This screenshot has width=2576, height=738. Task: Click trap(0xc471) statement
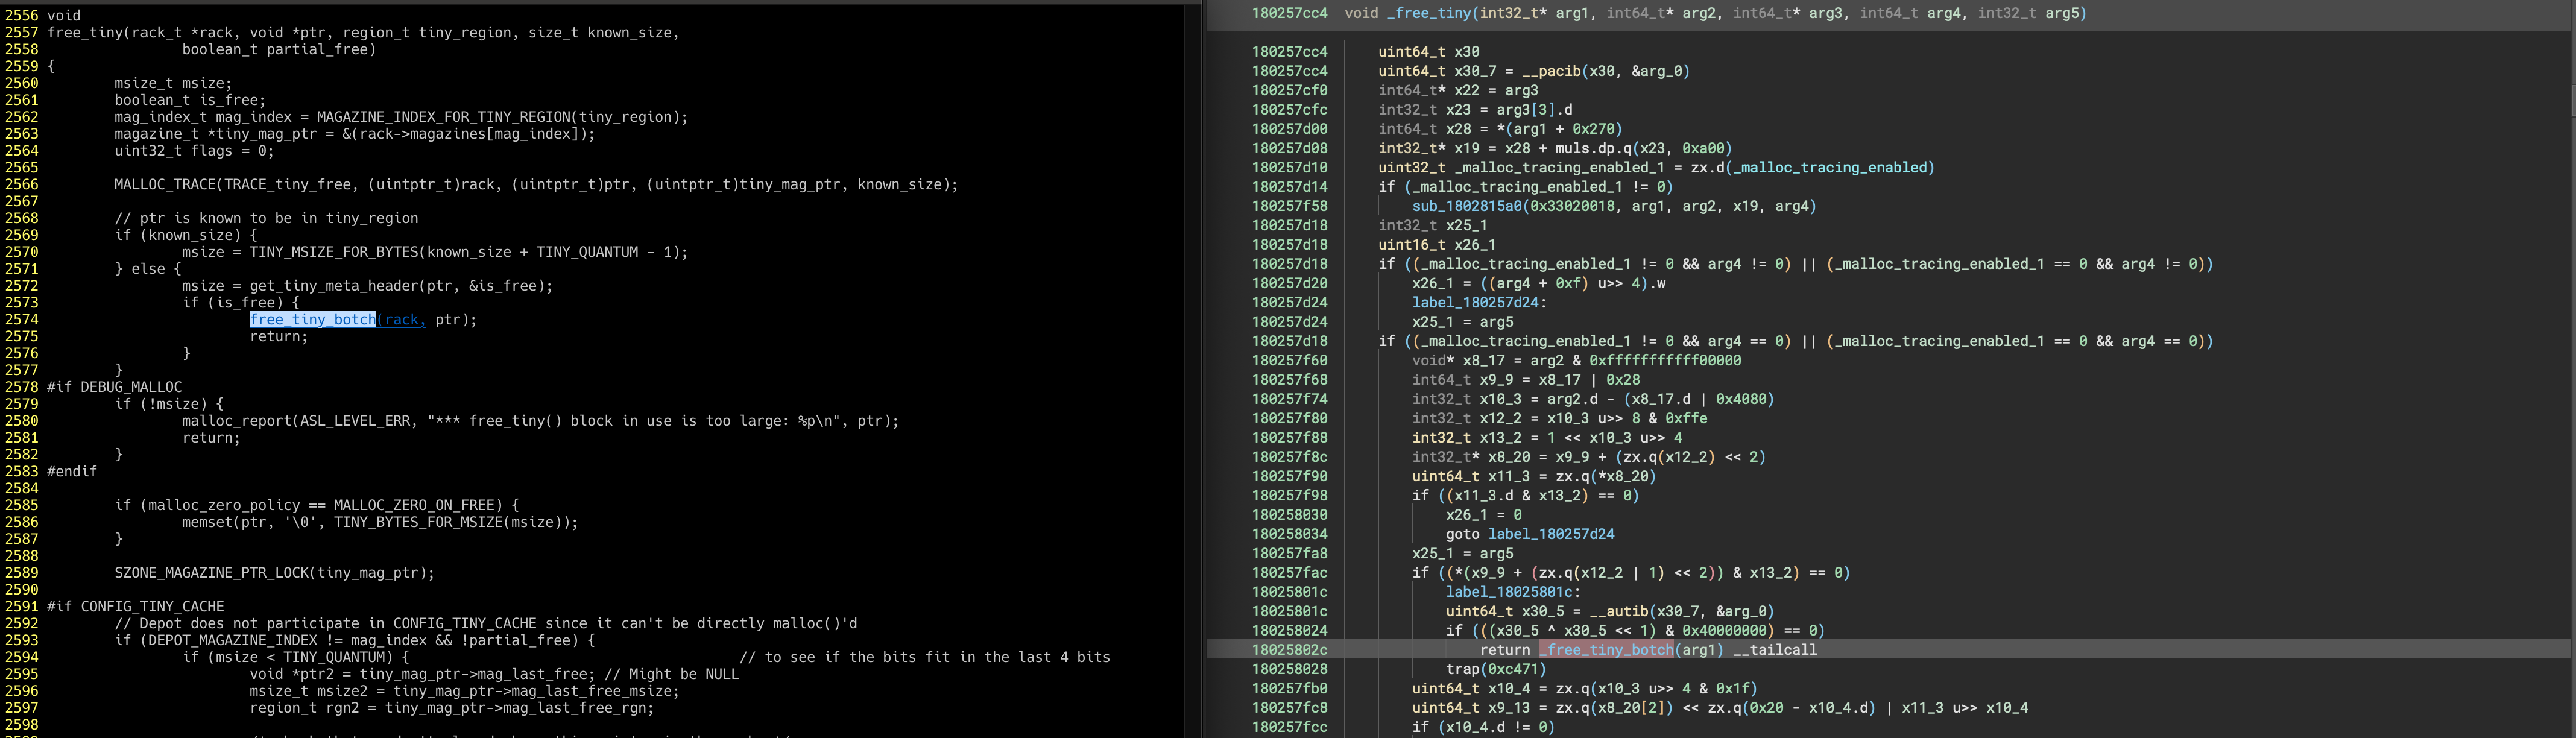click(1495, 669)
